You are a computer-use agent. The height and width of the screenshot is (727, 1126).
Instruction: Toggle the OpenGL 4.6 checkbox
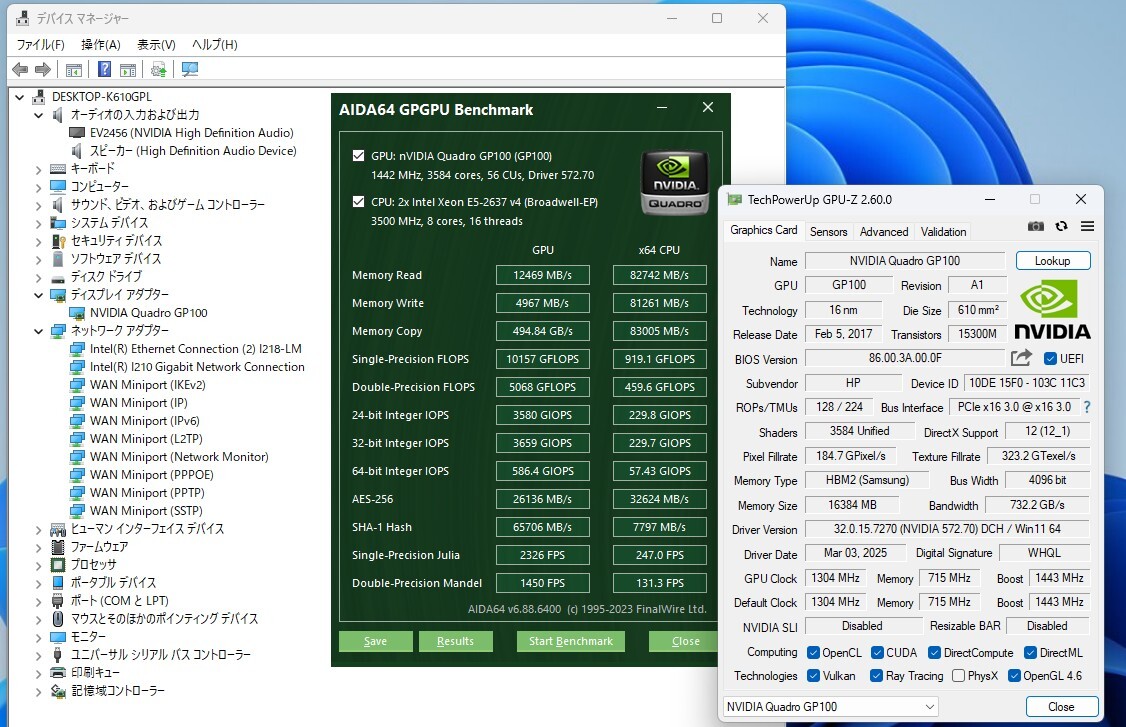point(1014,675)
